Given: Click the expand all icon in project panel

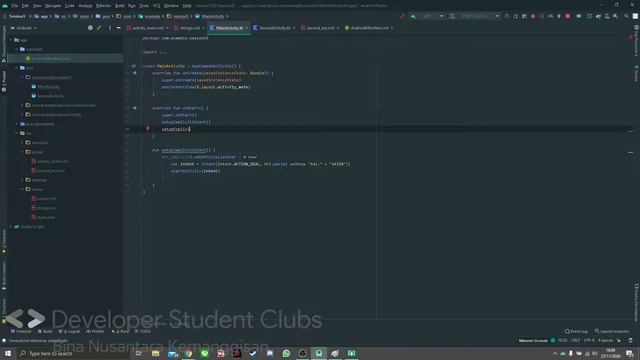Looking at the screenshot, I should click(x=99, y=28).
